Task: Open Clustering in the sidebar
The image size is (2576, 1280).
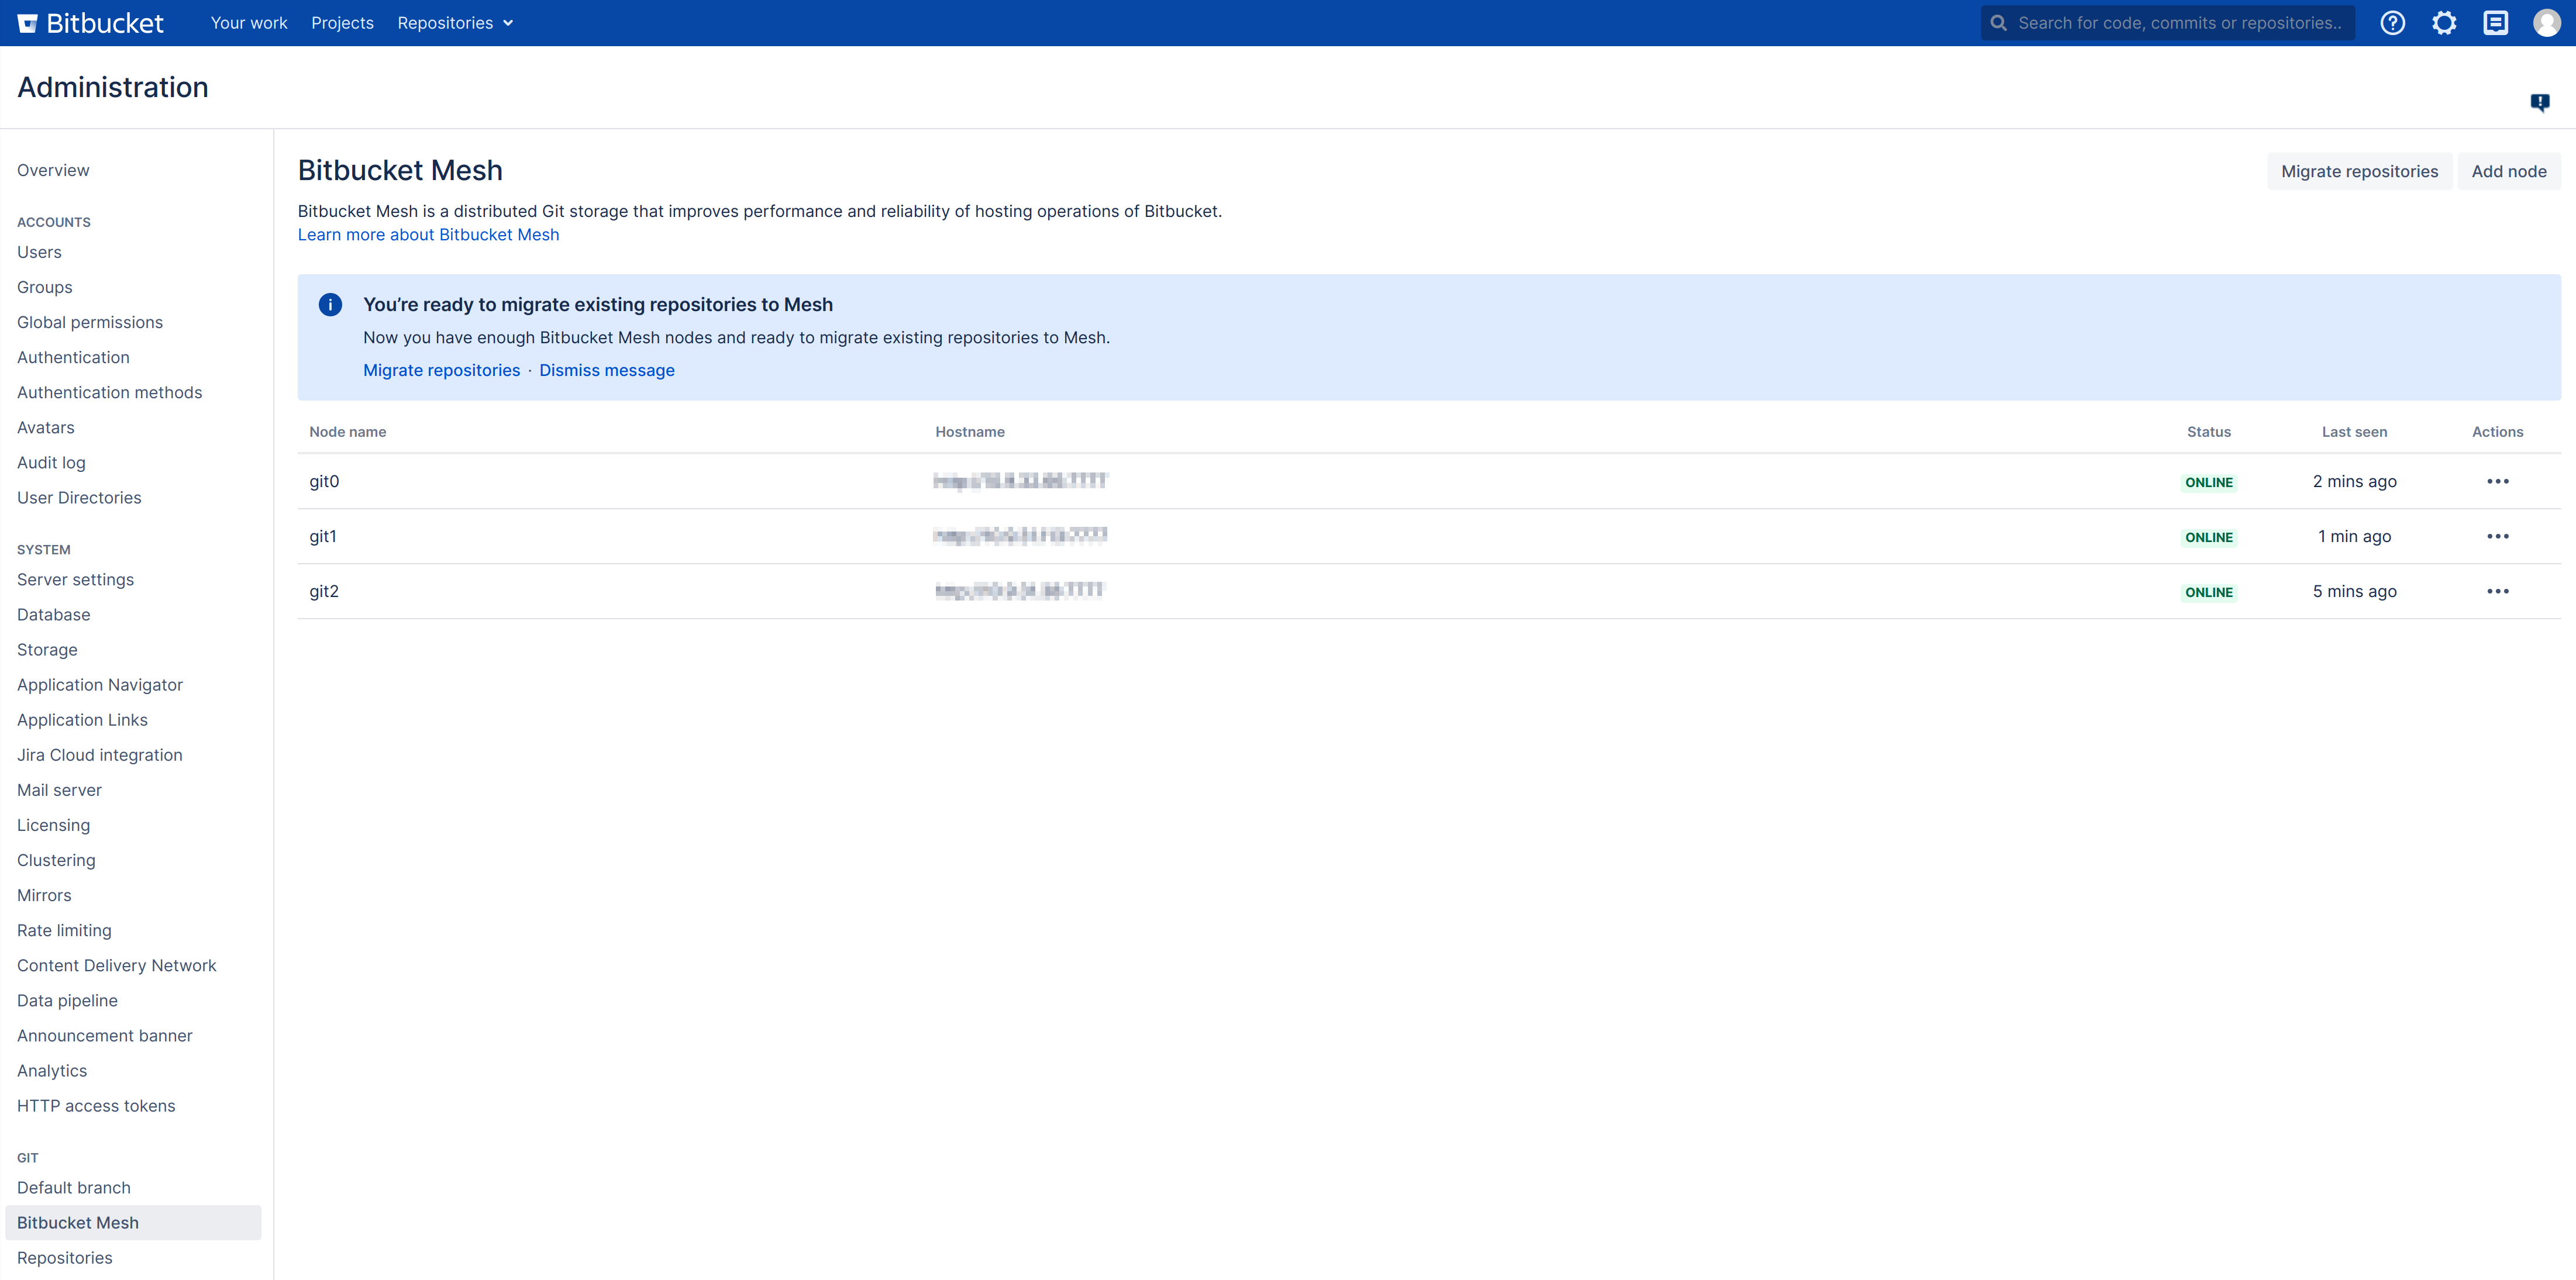Action: pyautogui.click(x=56, y=860)
